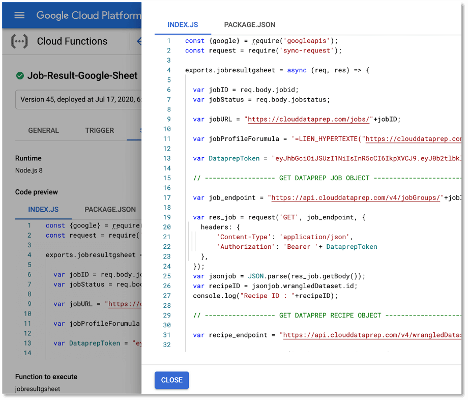The image size is (468, 400).
Task: Click the api jobGroups URL on line 17
Action: point(355,198)
